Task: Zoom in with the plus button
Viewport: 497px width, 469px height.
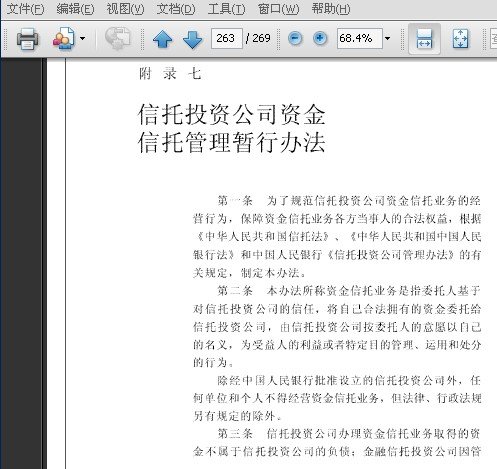Action: (320, 38)
